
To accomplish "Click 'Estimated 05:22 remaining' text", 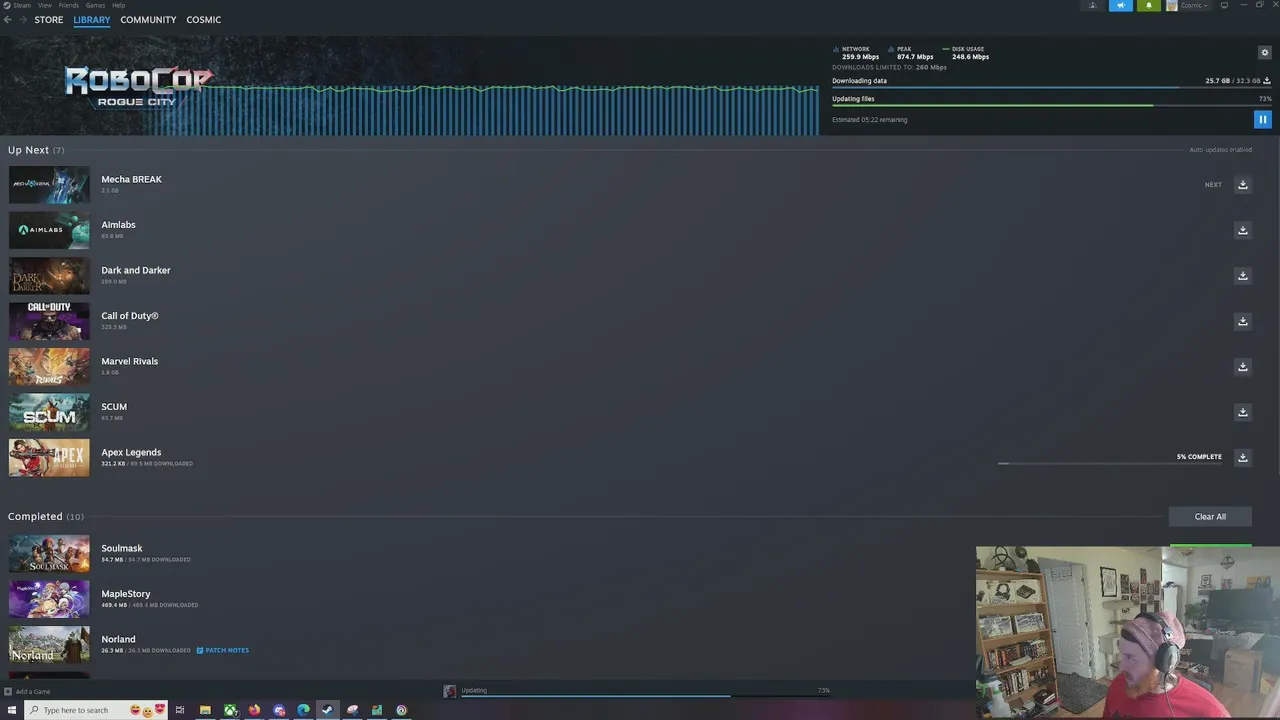I will point(869,120).
